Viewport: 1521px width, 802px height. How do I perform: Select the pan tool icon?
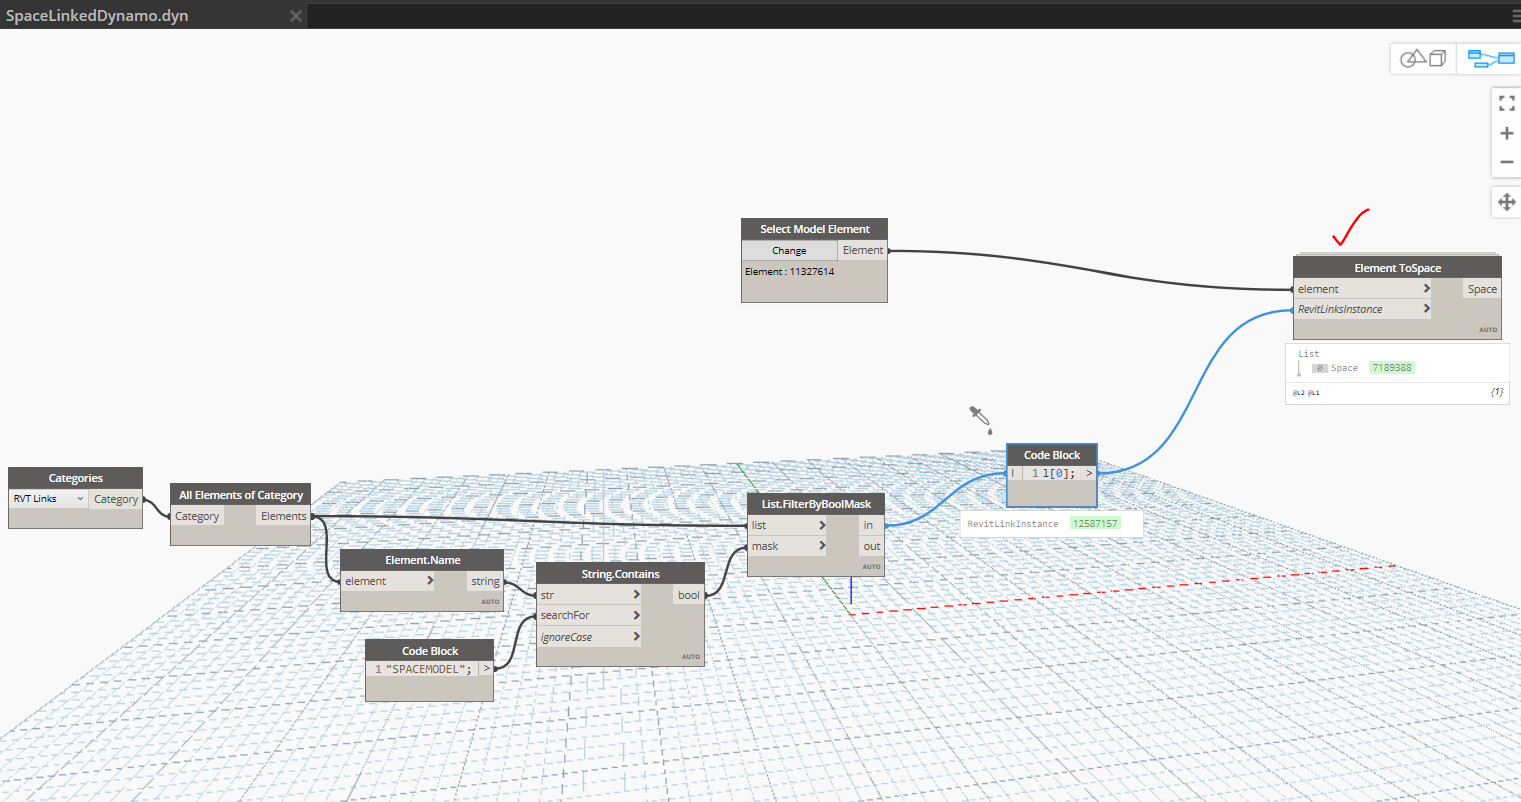(x=1506, y=201)
